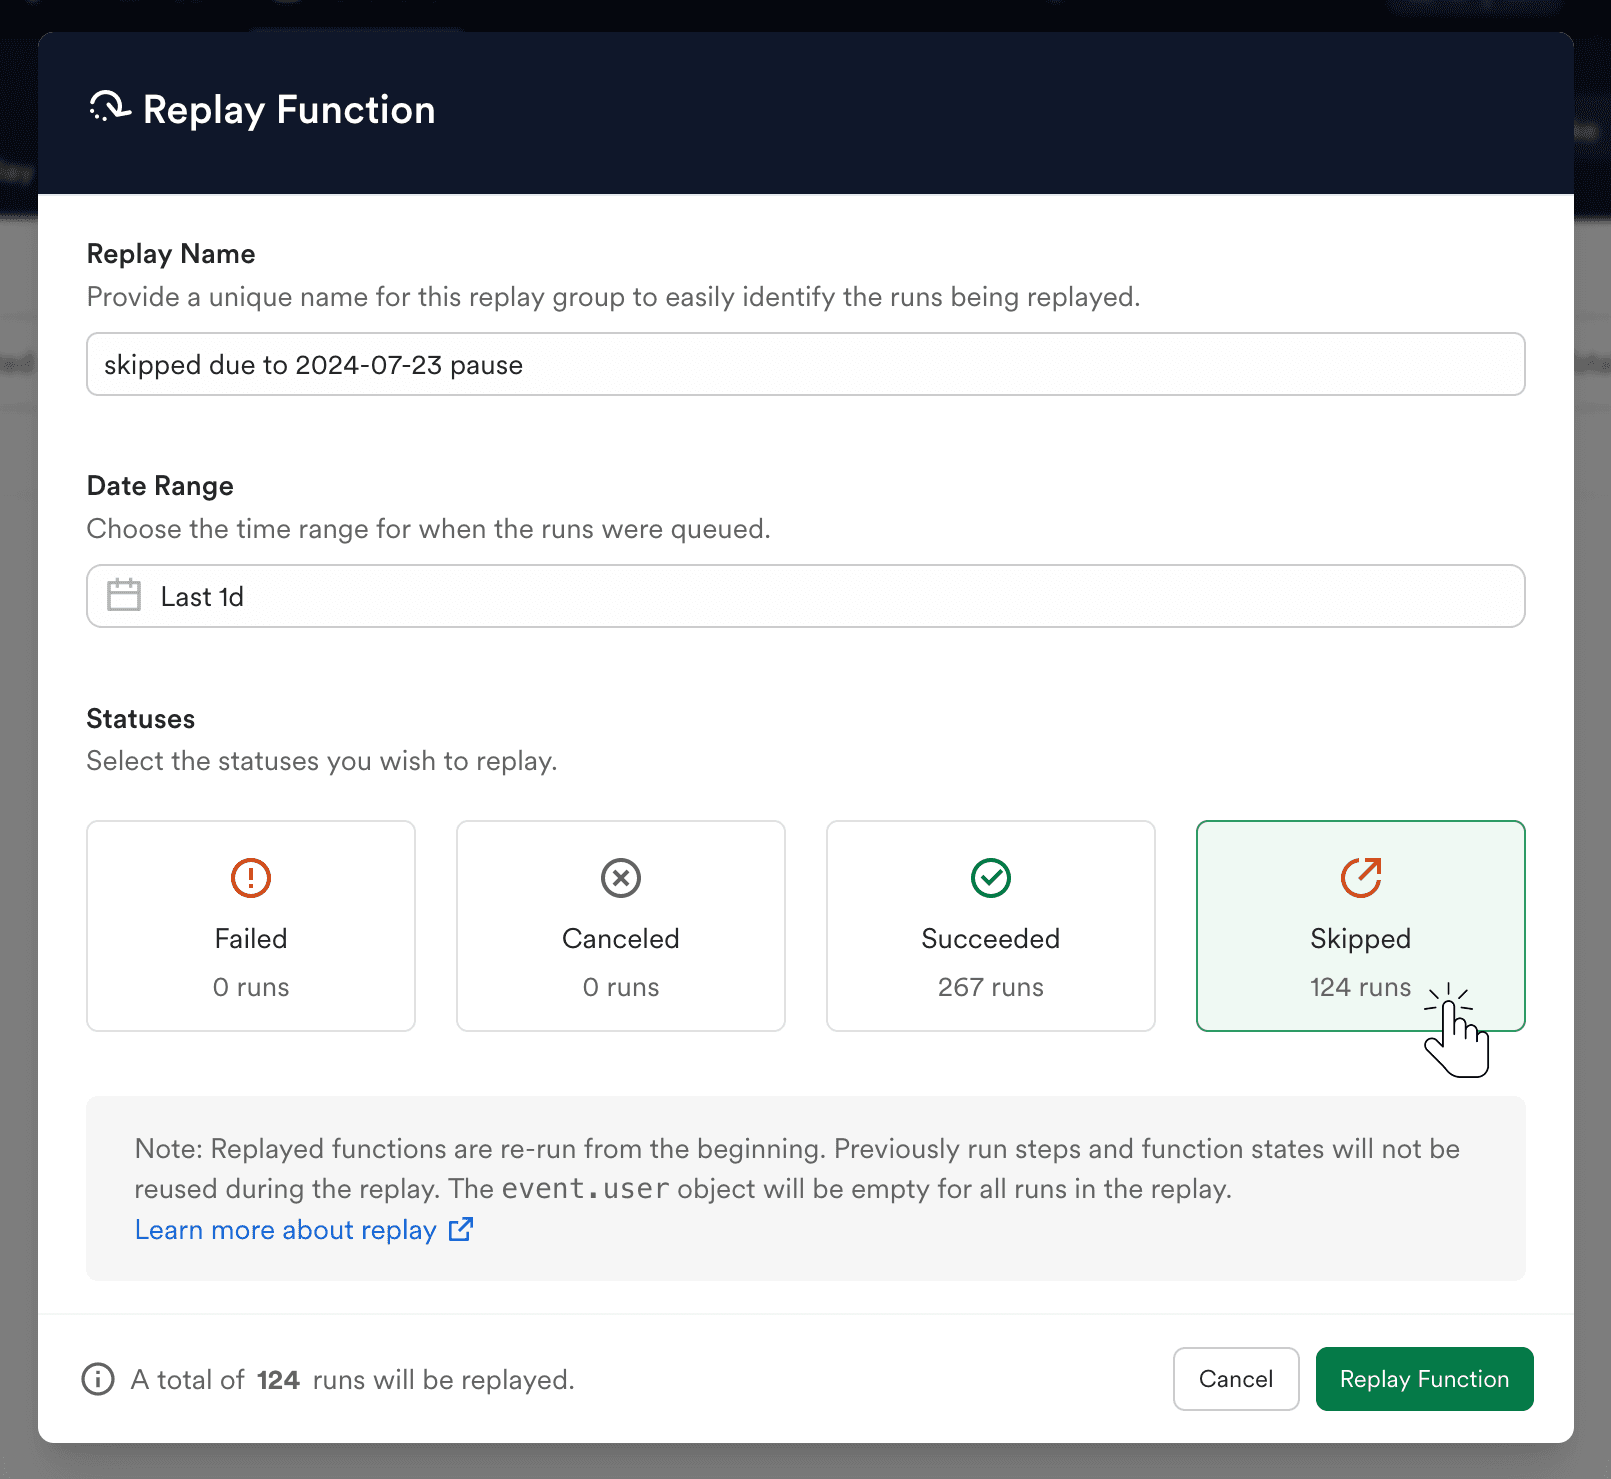Click "Choose the time range" description text
Image resolution: width=1611 pixels, height=1479 pixels.
tap(429, 529)
